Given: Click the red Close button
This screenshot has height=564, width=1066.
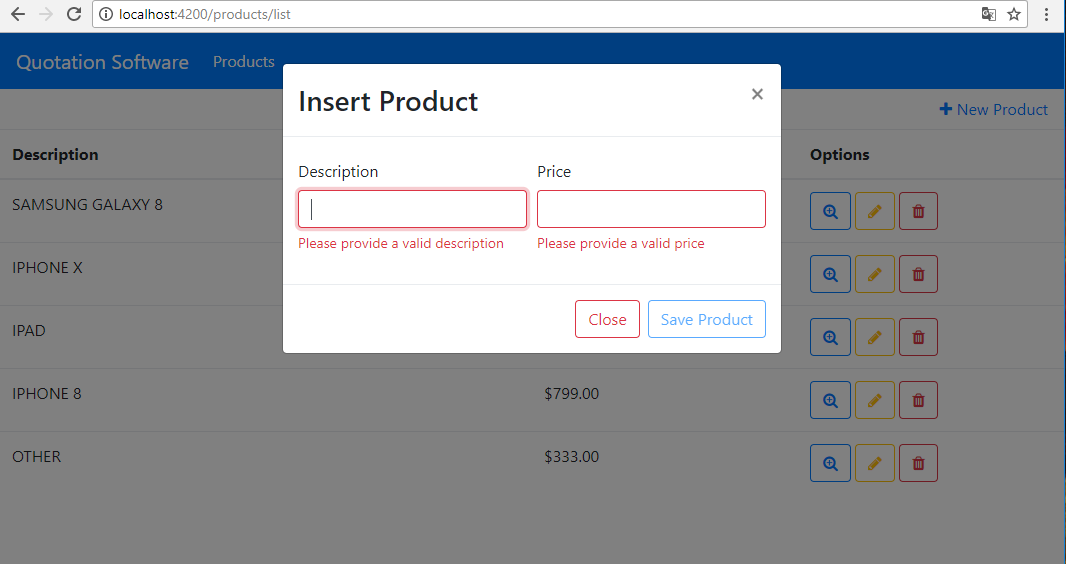Looking at the screenshot, I should pos(607,319).
